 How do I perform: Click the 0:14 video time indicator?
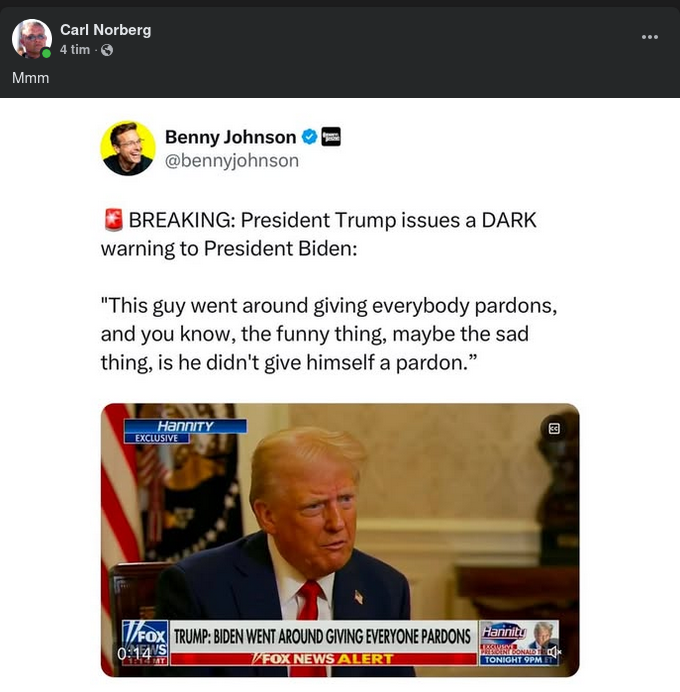[x=134, y=653]
